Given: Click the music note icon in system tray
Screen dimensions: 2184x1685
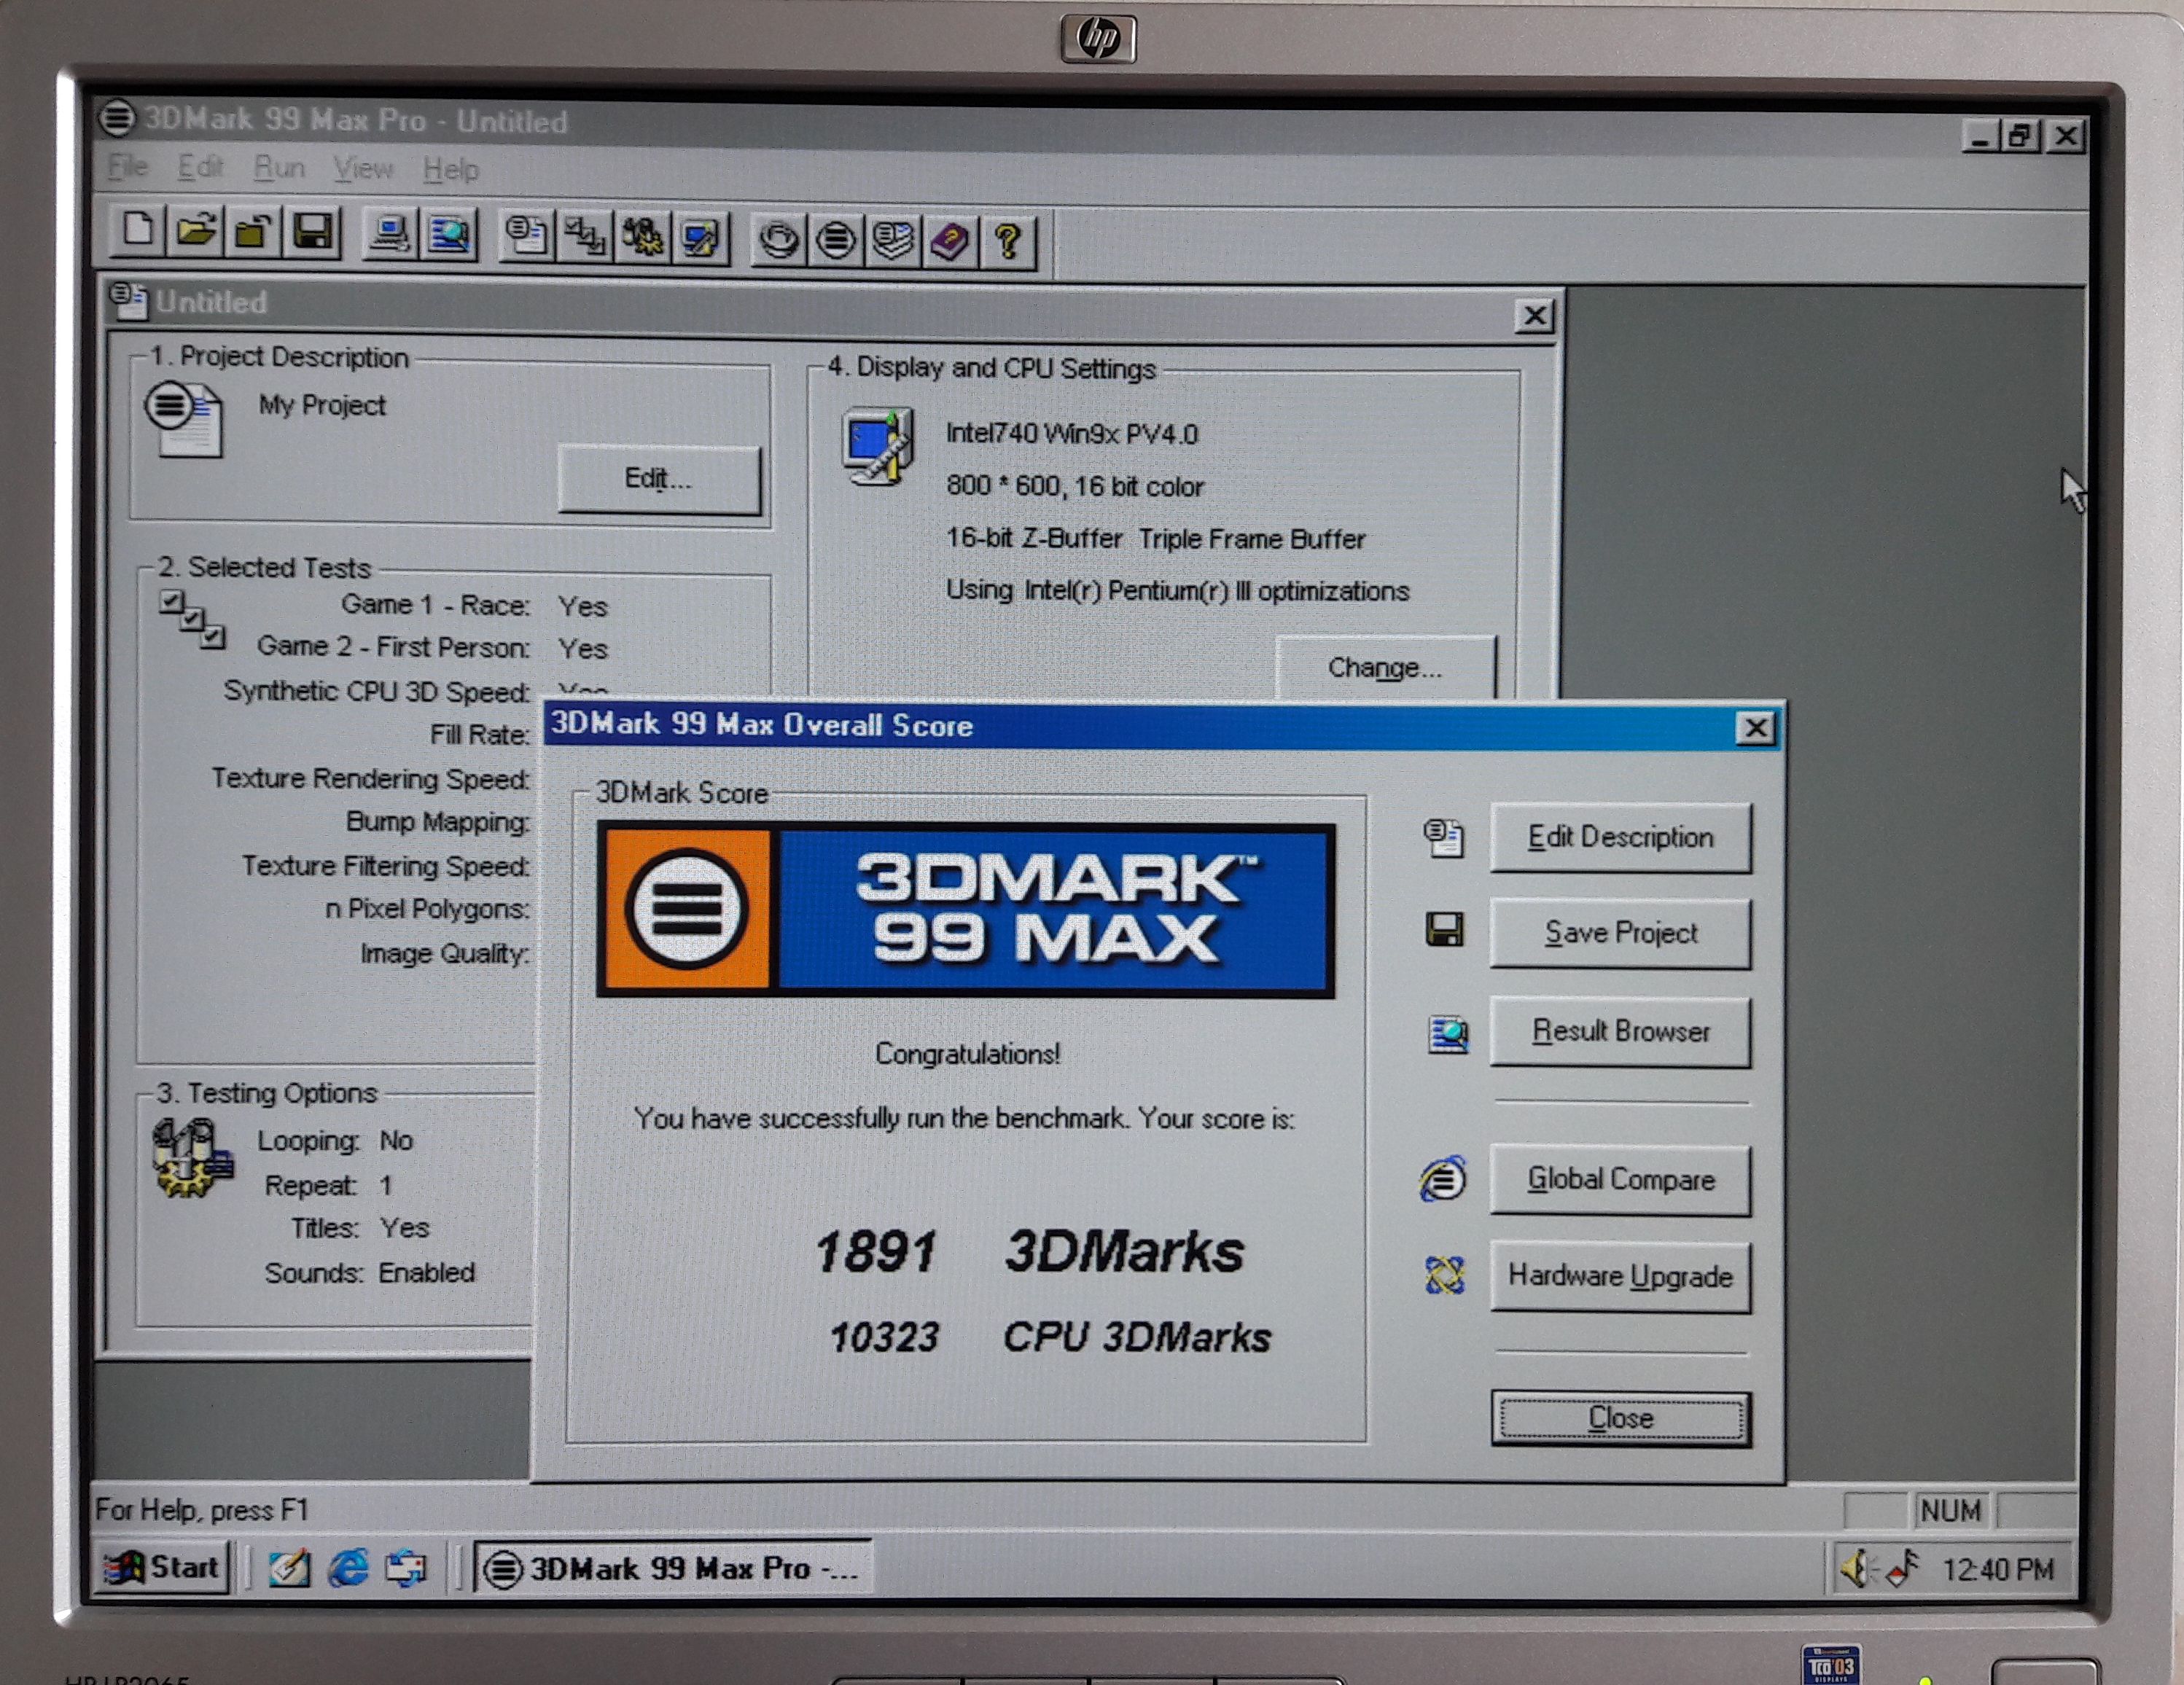Looking at the screenshot, I should point(1902,1568).
